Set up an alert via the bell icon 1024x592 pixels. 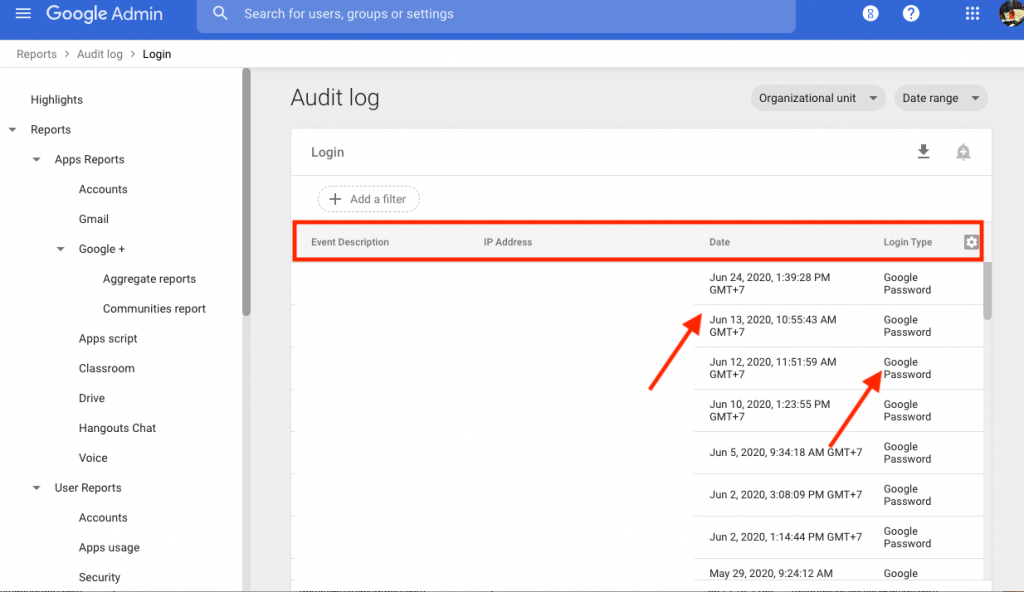click(962, 152)
